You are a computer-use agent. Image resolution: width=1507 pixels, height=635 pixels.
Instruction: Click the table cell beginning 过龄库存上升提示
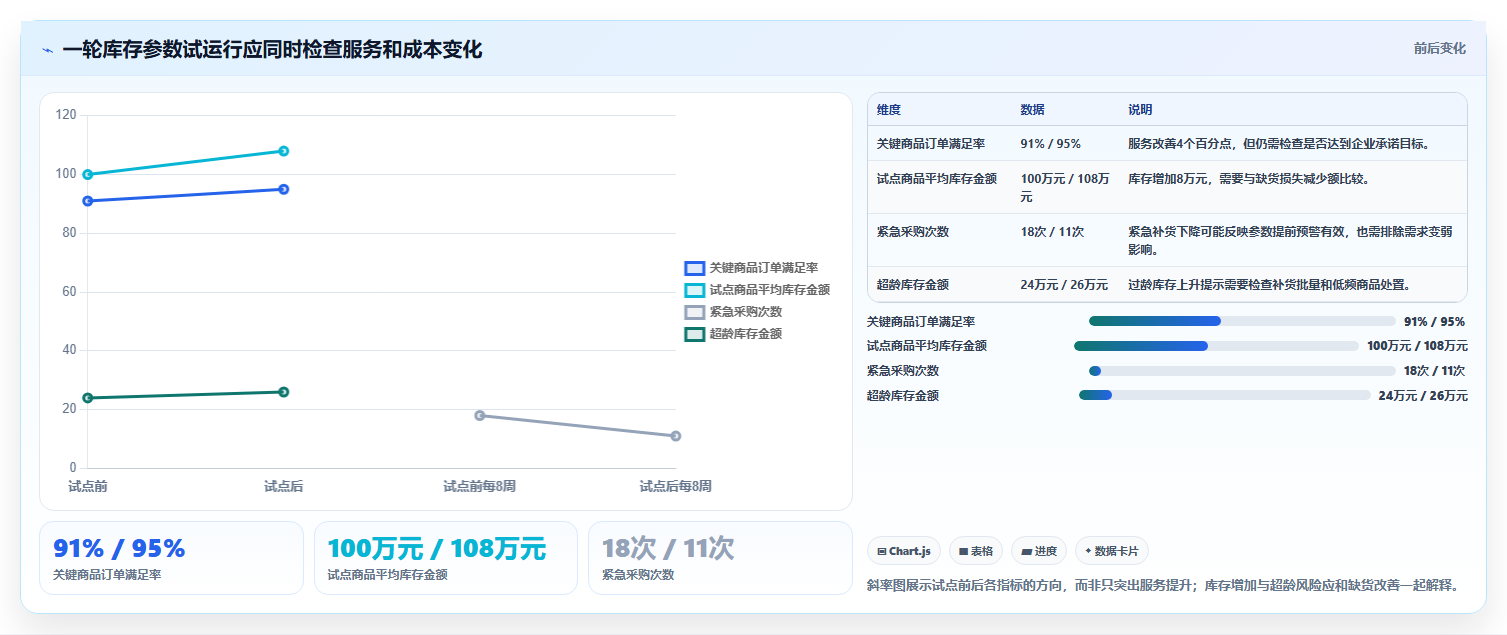(1292, 284)
